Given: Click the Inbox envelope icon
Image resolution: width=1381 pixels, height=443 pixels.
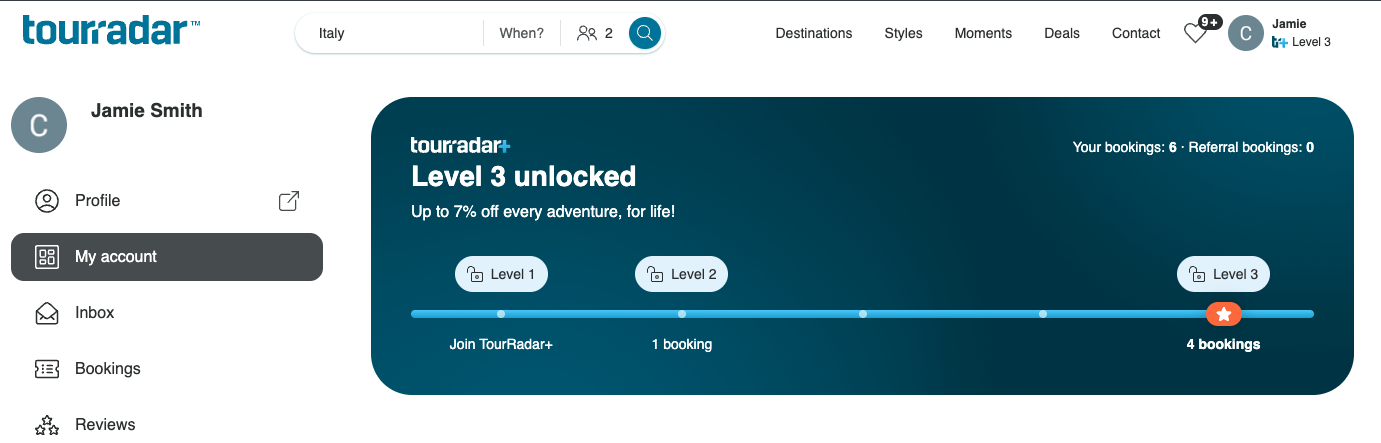Looking at the screenshot, I should tap(47, 313).
